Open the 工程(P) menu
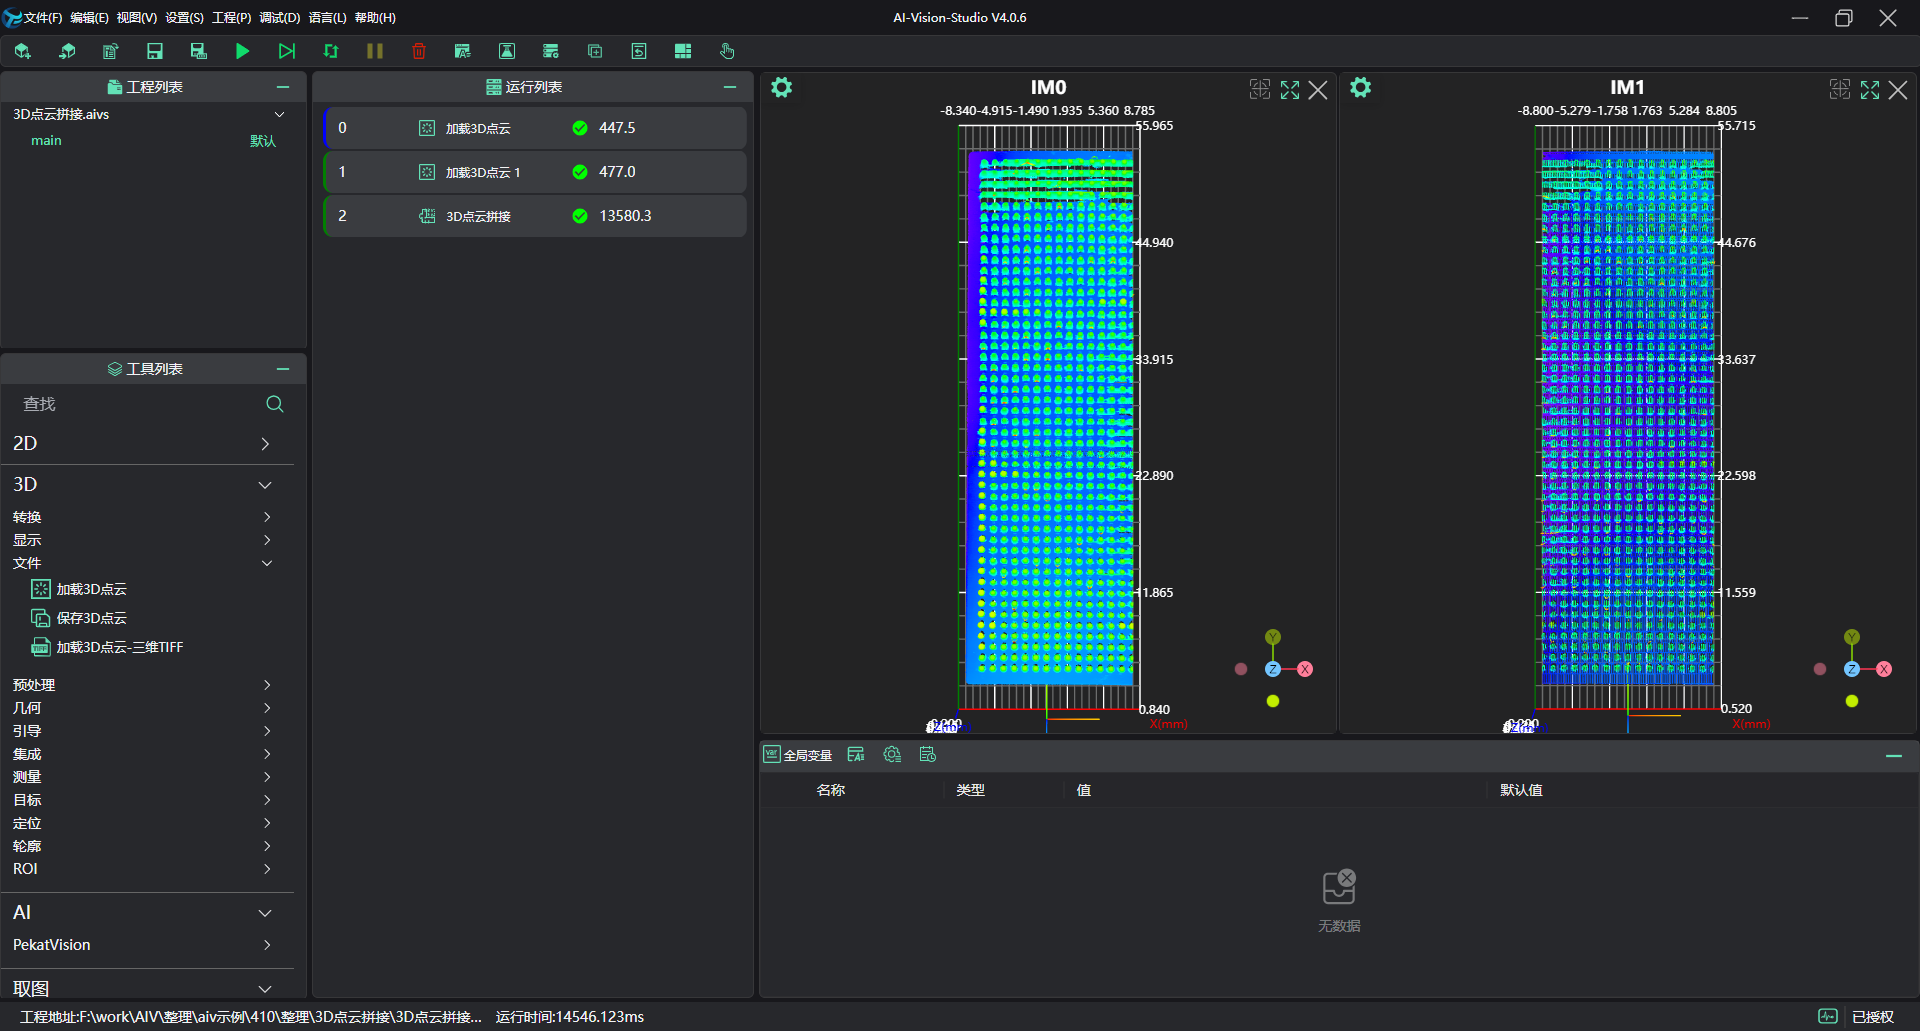 click(x=232, y=18)
